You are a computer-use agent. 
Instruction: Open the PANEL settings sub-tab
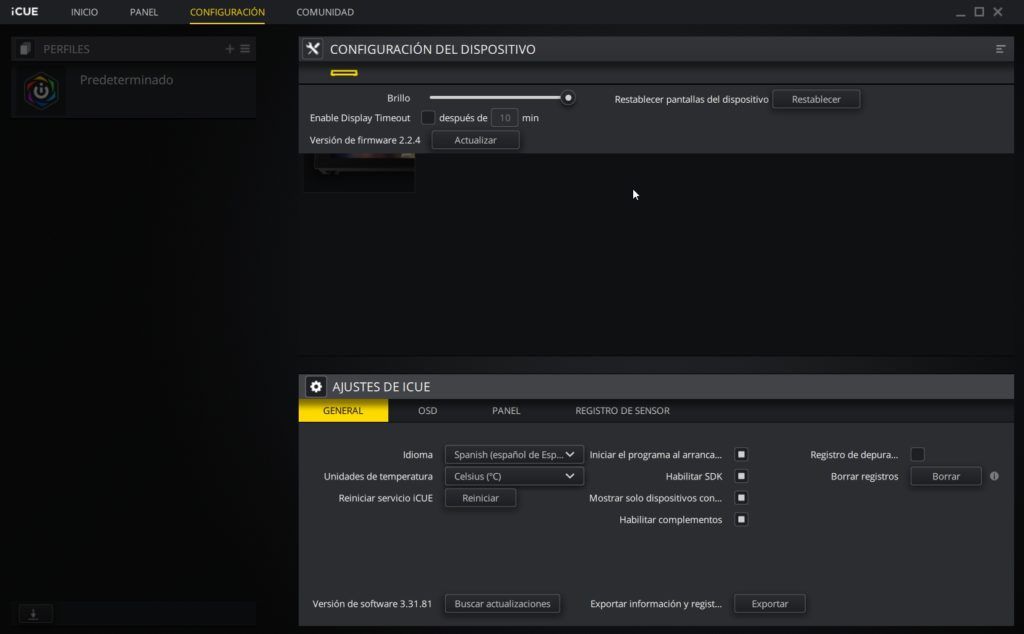pos(506,411)
